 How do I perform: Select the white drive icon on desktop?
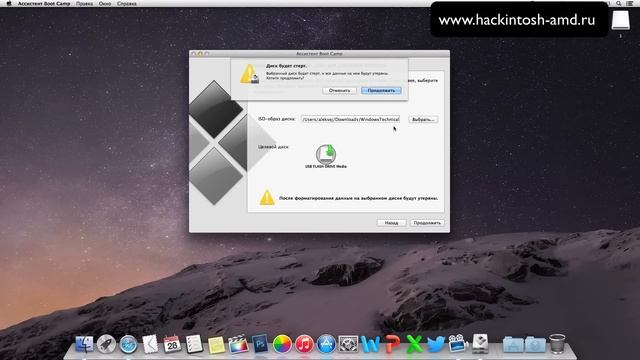620,20
